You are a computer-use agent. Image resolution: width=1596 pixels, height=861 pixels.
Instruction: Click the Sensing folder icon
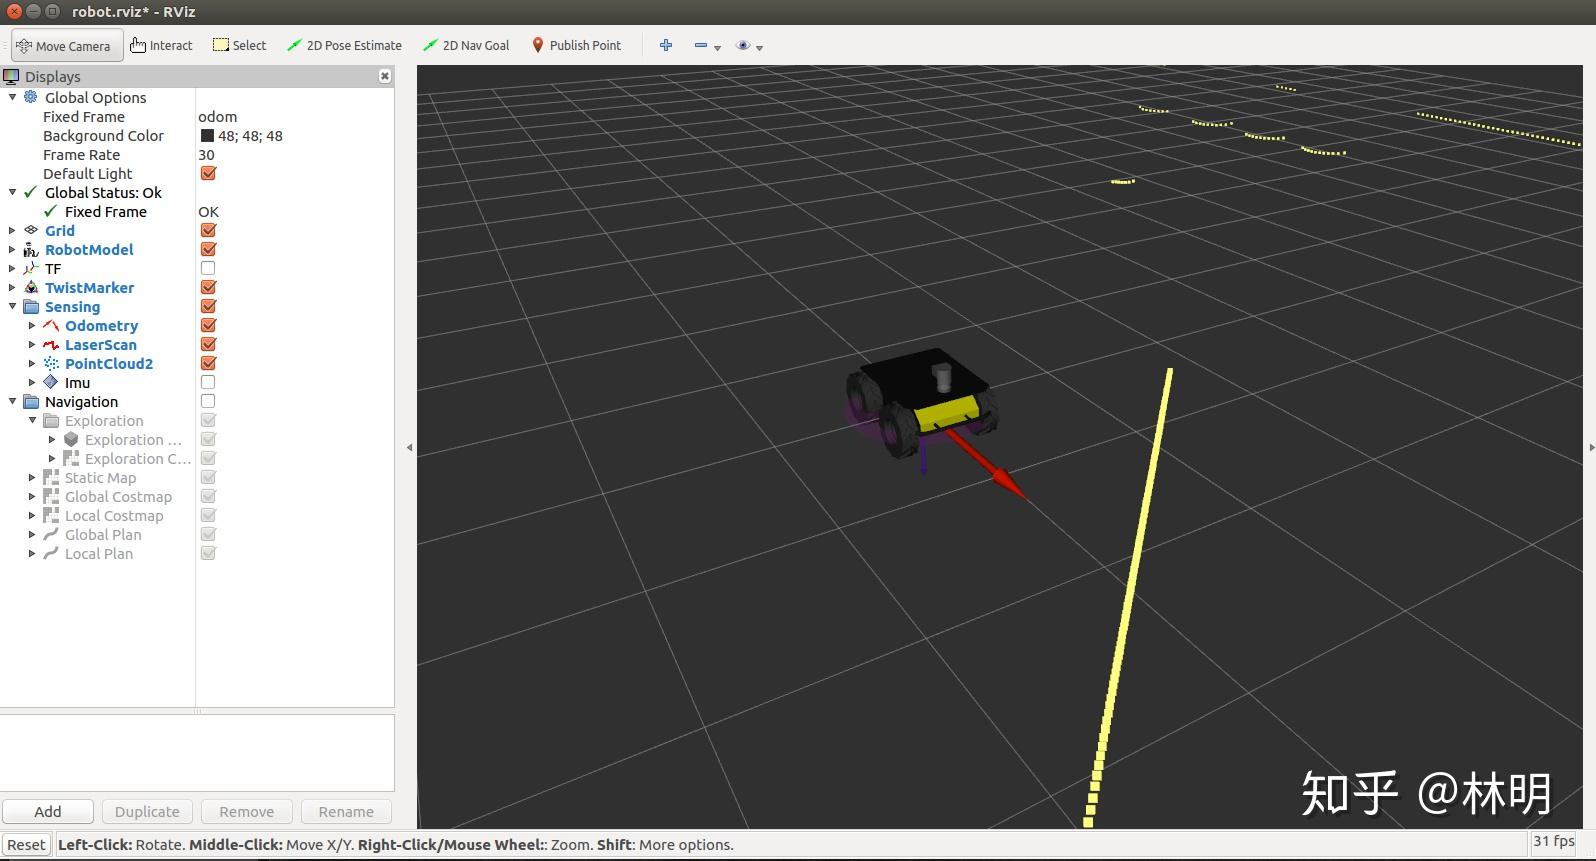[x=31, y=306]
